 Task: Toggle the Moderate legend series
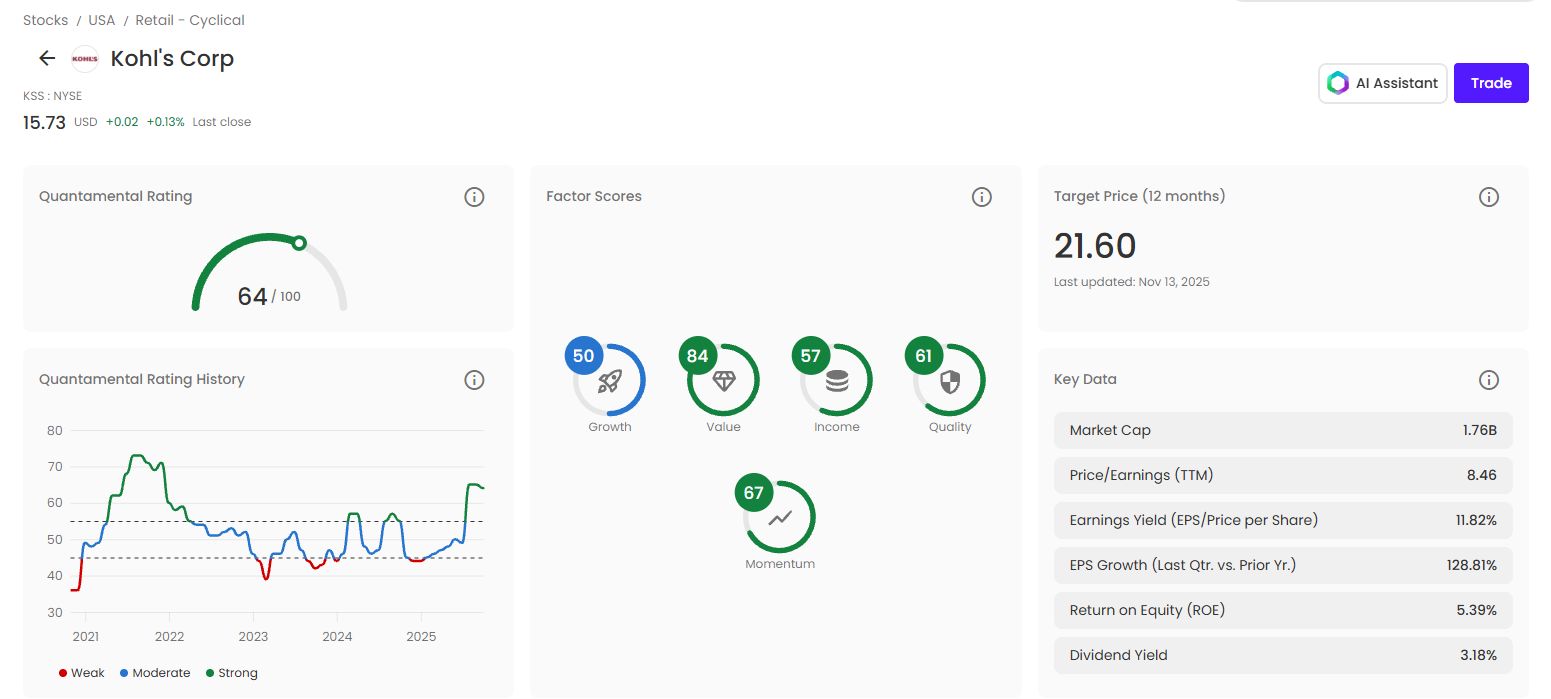[155, 673]
